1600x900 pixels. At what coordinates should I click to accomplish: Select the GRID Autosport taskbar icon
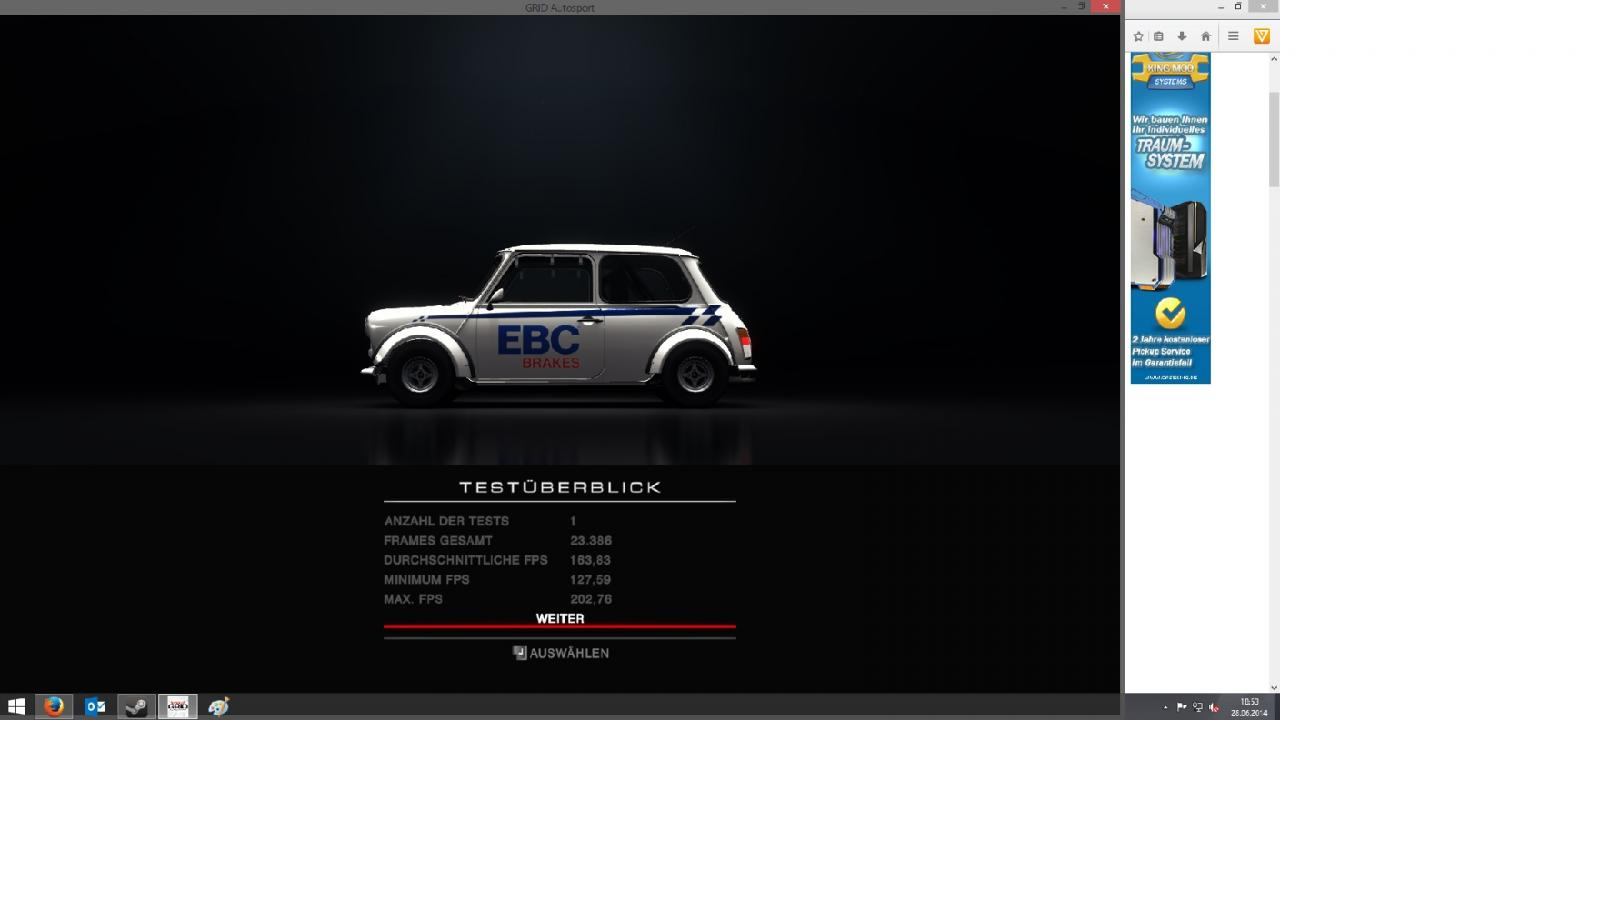pos(177,706)
